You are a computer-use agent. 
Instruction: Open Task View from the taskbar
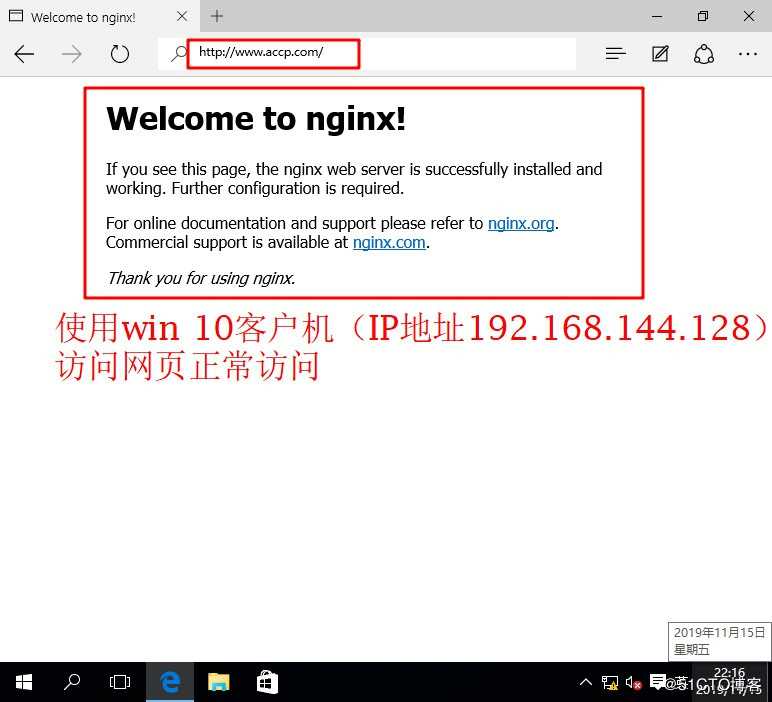pyautogui.click(x=120, y=682)
